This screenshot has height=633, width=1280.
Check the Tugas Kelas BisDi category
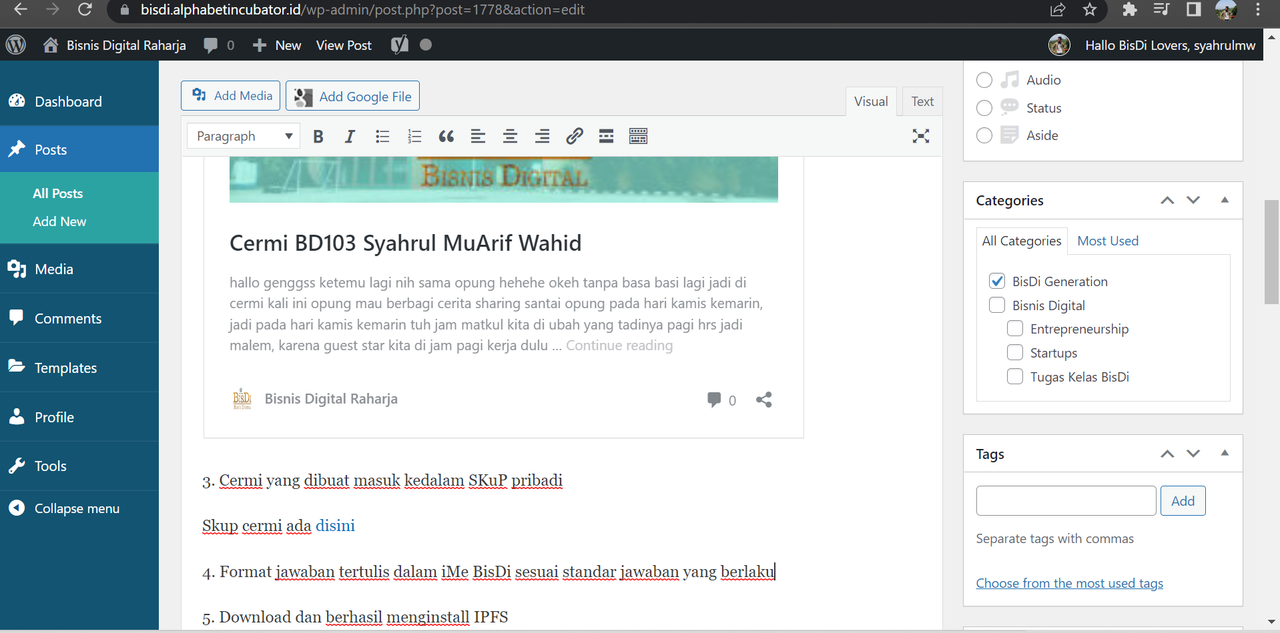click(1015, 377)
